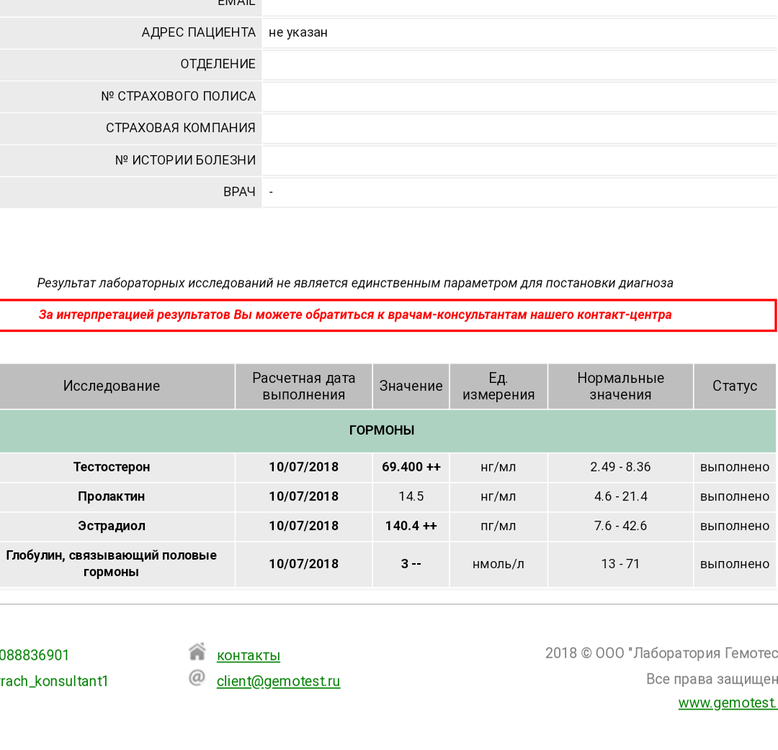
Task: Open the контакты link
Action: 248,656
